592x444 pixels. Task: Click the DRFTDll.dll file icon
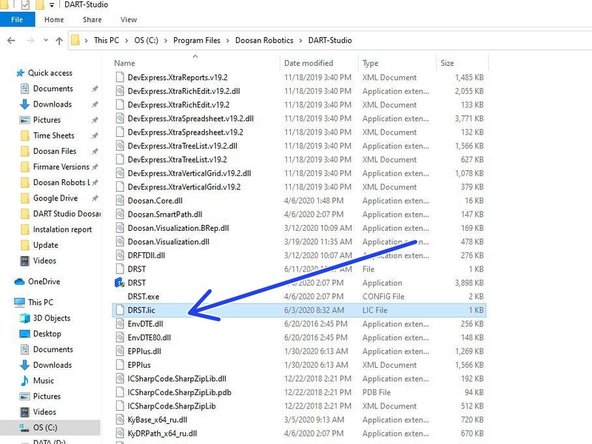click(x=120, y=255)
